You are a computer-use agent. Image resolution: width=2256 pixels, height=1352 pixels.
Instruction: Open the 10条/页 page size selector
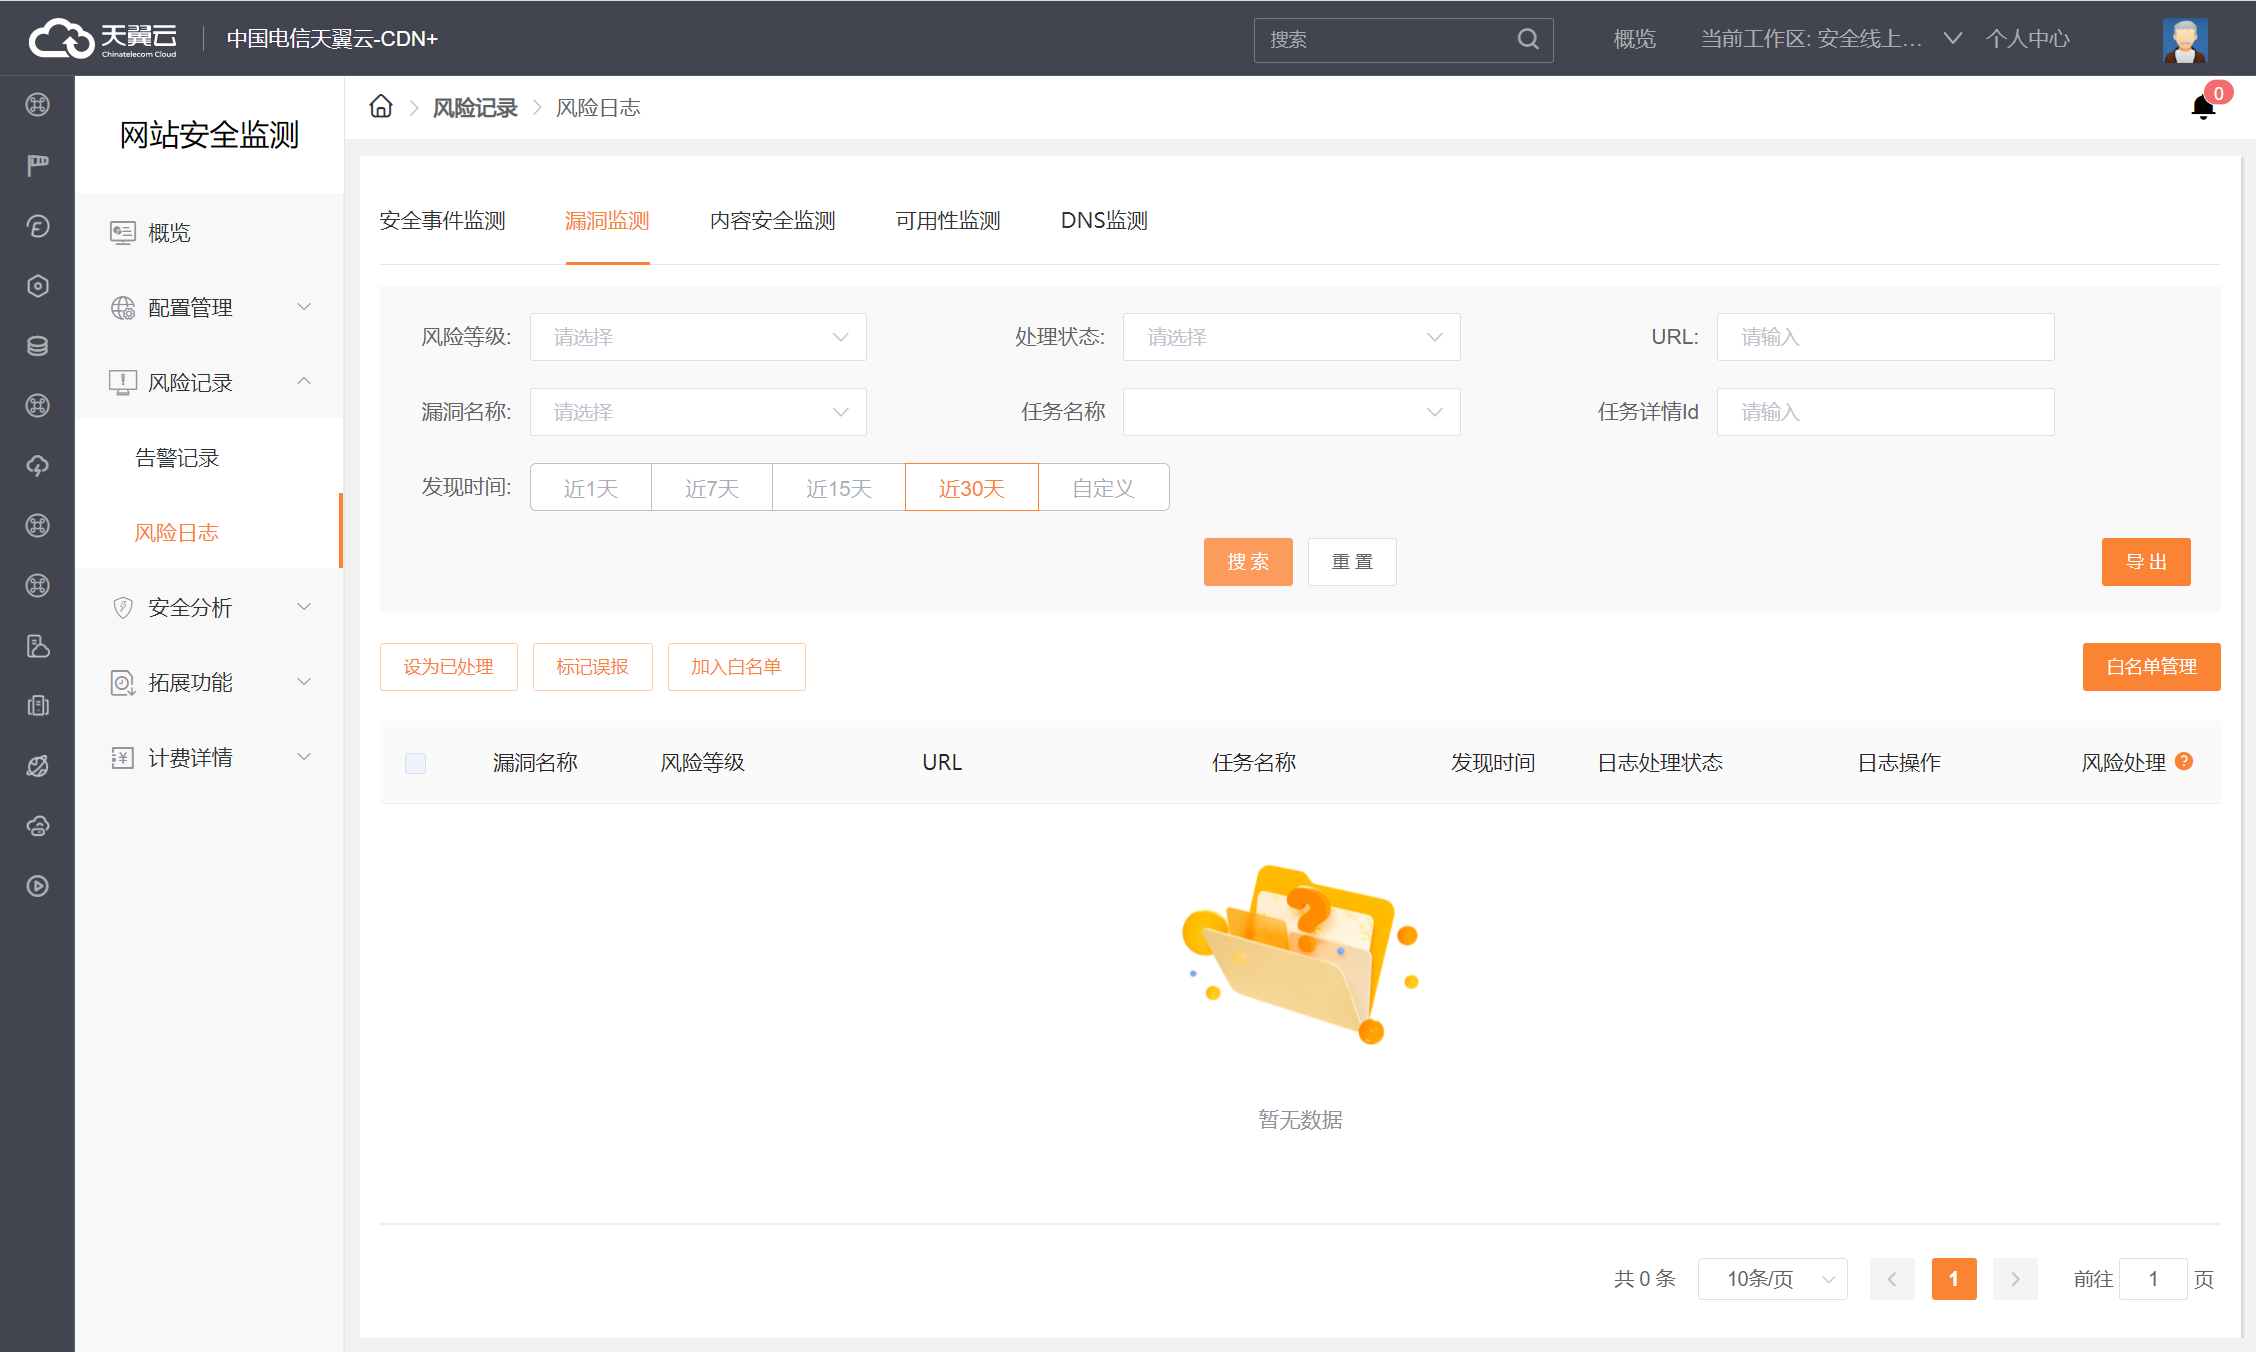(1771, 1279)
